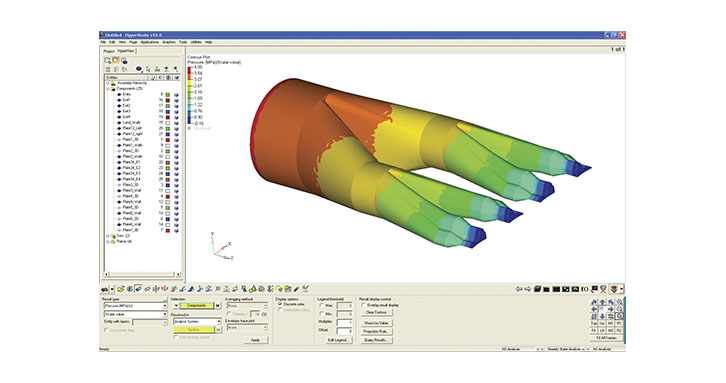The height and width of the screenshot is (383, 726).
Task: Click the Contour panel icon in toolbar
Action: pos(138,289)
